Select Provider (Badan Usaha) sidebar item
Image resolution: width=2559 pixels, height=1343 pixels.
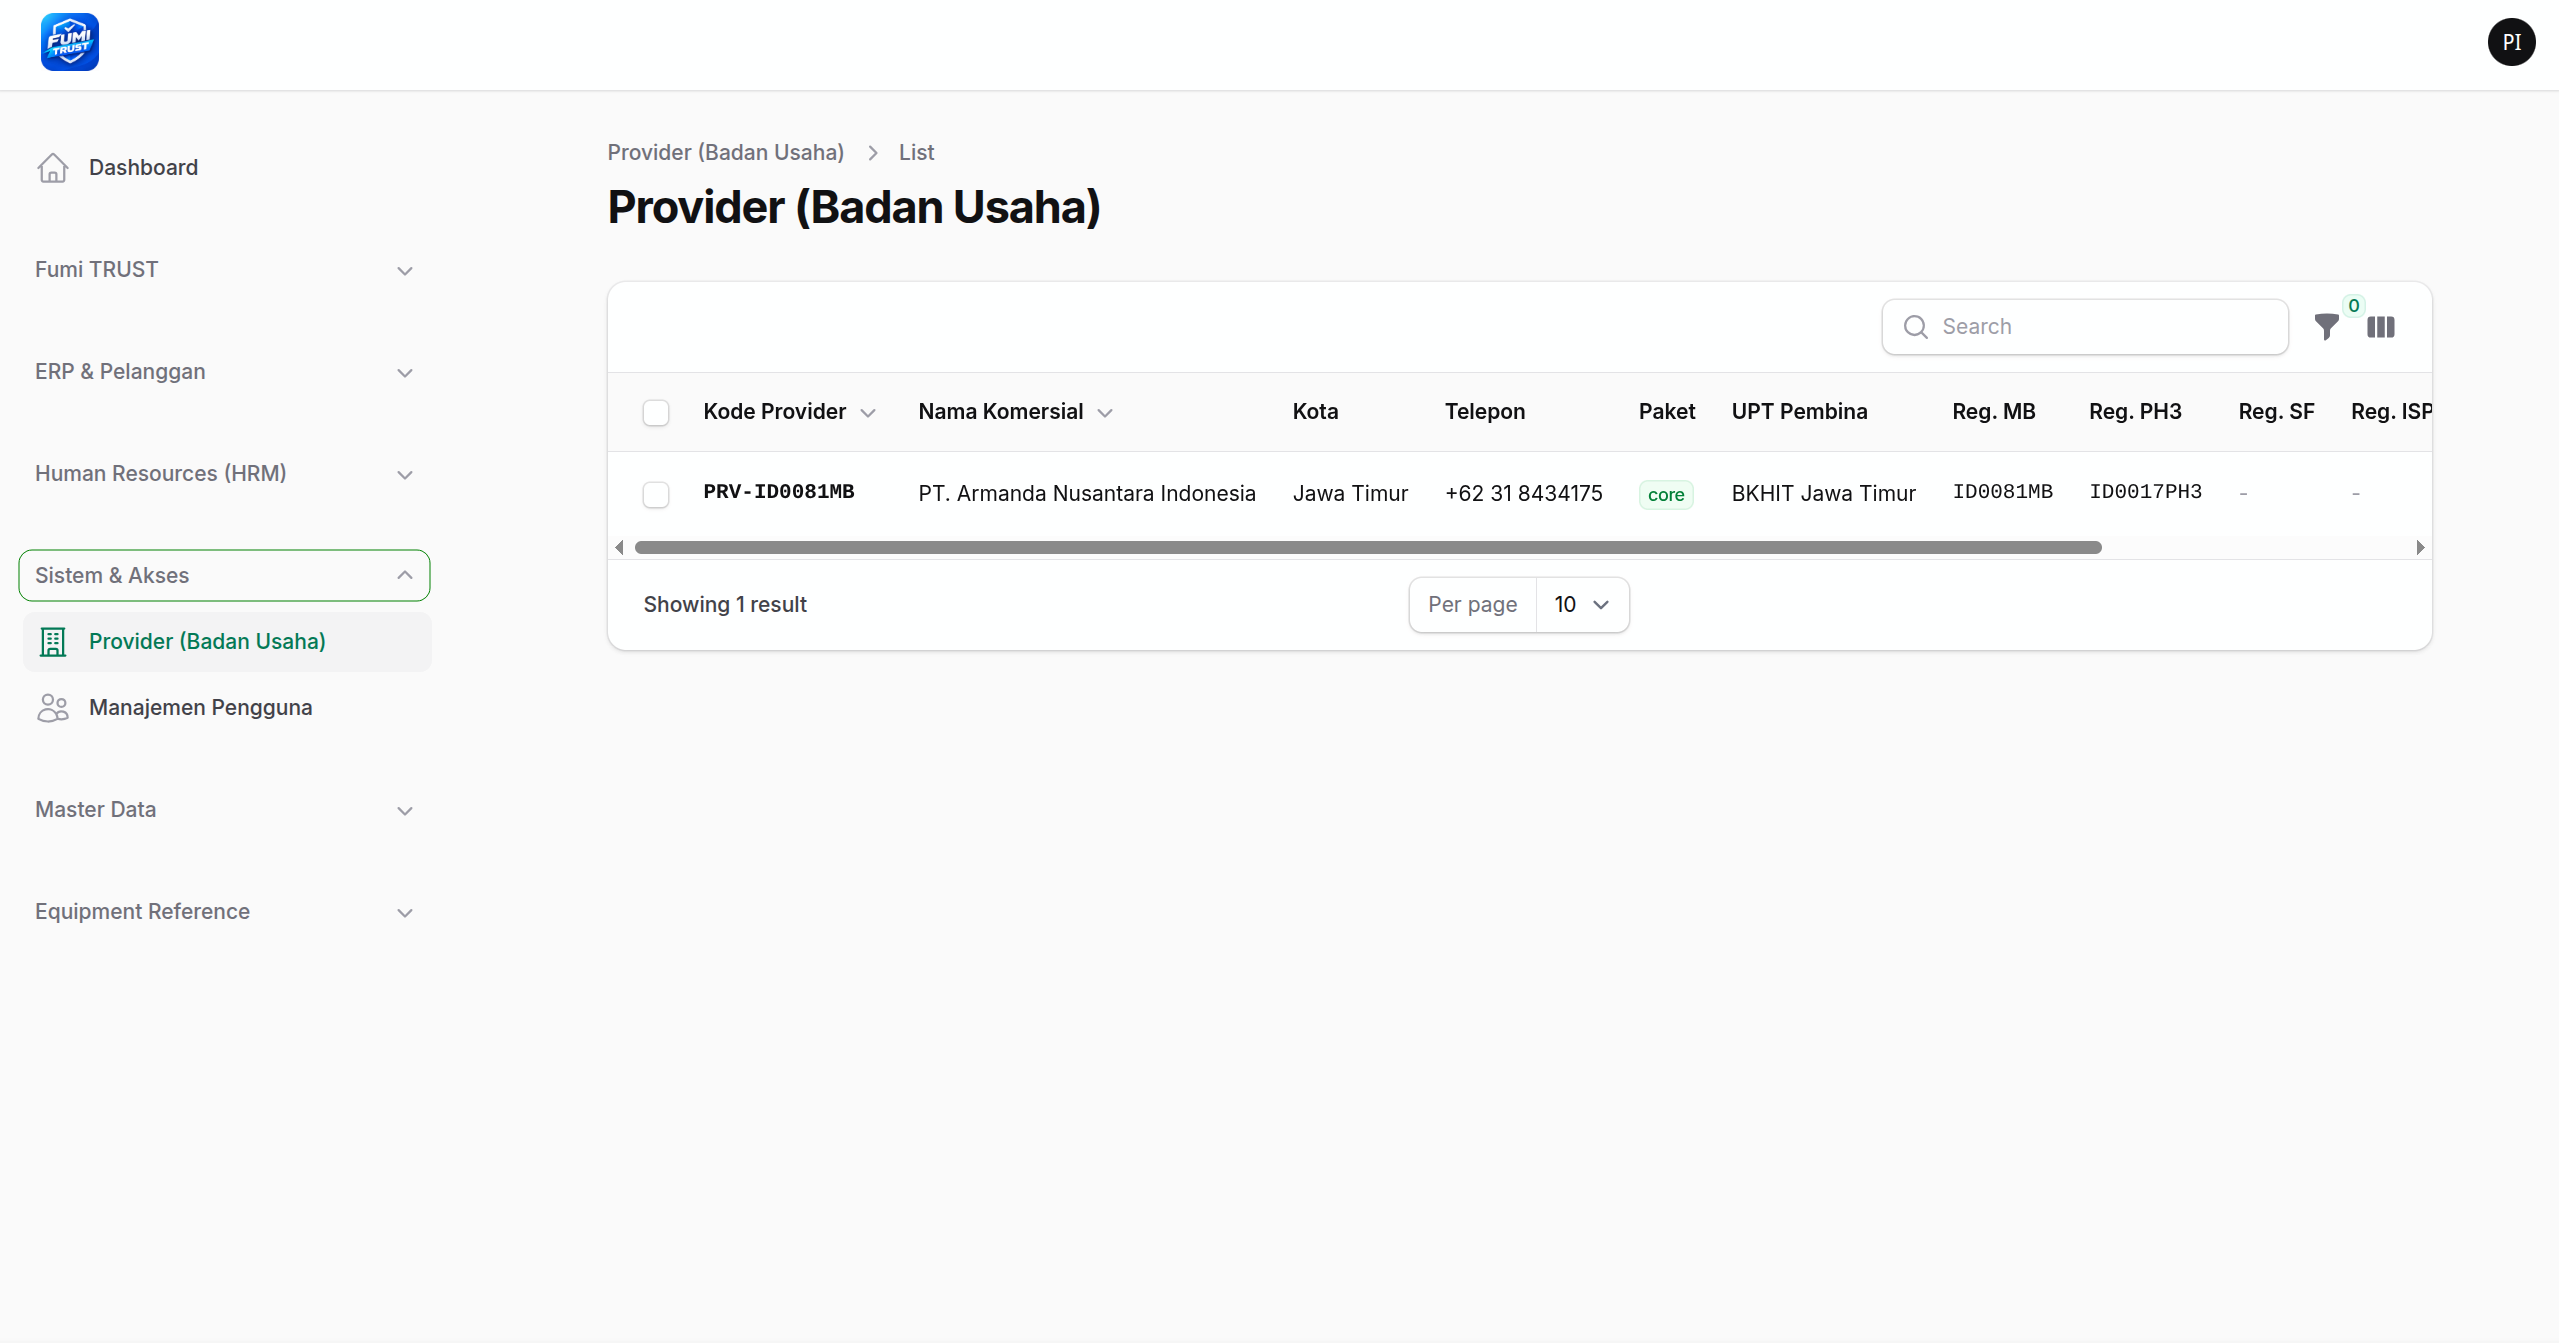coord(227,642)
